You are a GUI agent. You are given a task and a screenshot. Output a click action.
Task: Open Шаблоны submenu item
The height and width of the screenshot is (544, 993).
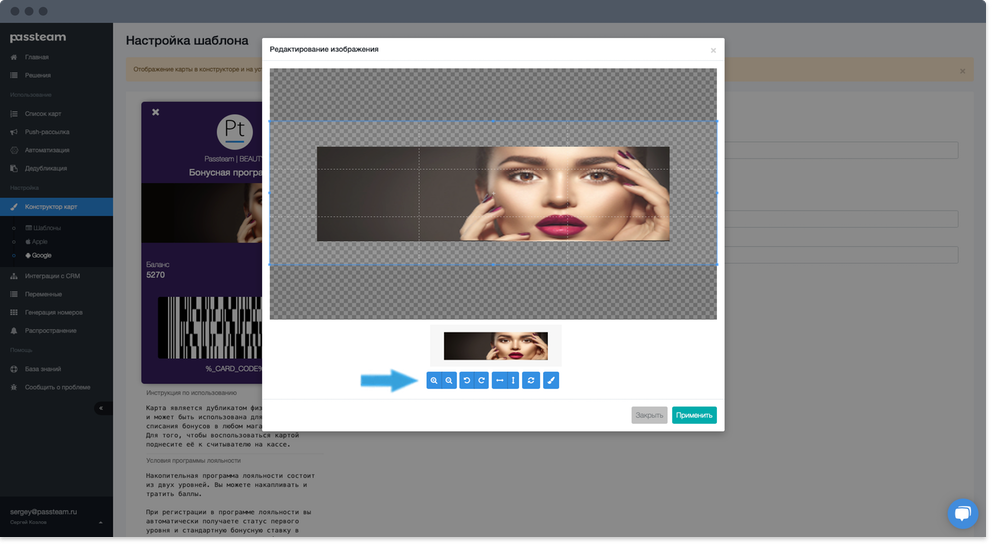point(43,228)
